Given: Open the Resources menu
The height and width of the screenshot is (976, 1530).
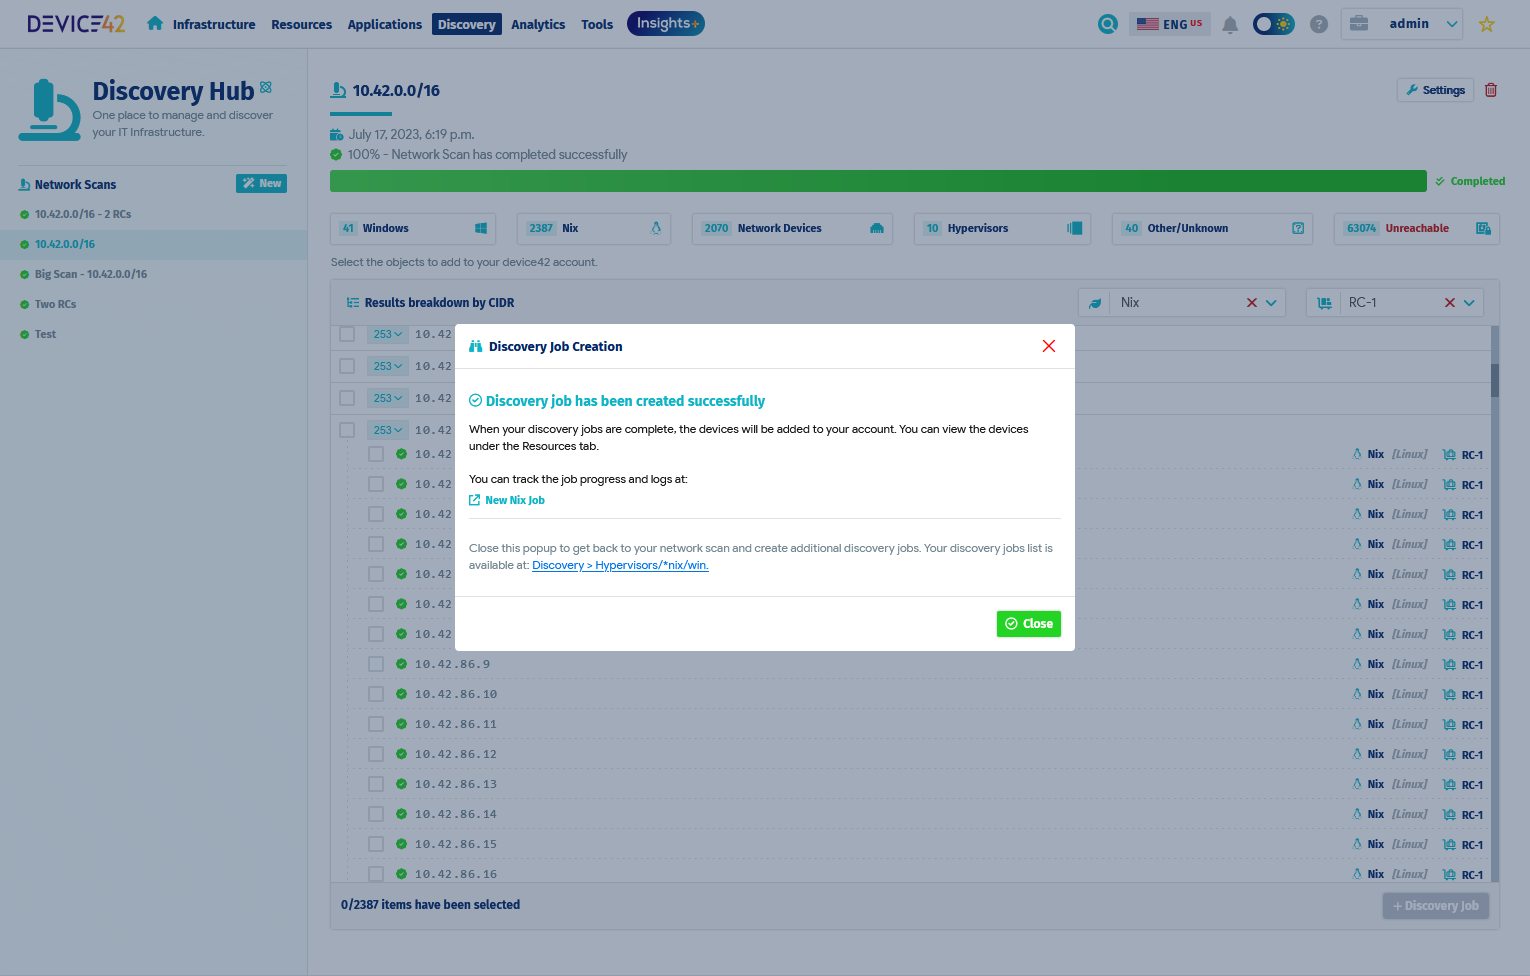Looking at the screenshot, I should click(x=302, y=24).
